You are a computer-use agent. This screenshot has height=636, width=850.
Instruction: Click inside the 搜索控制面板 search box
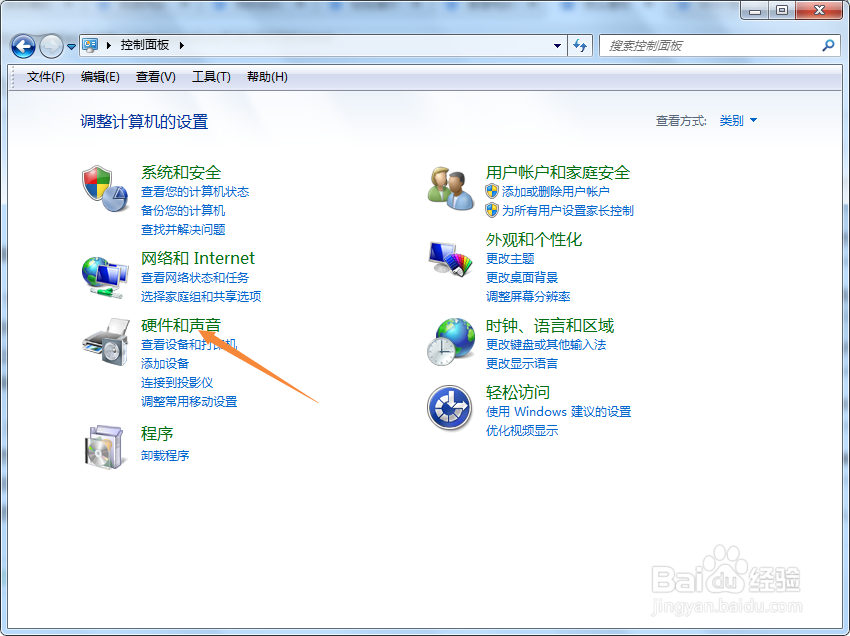pos(715,46)
